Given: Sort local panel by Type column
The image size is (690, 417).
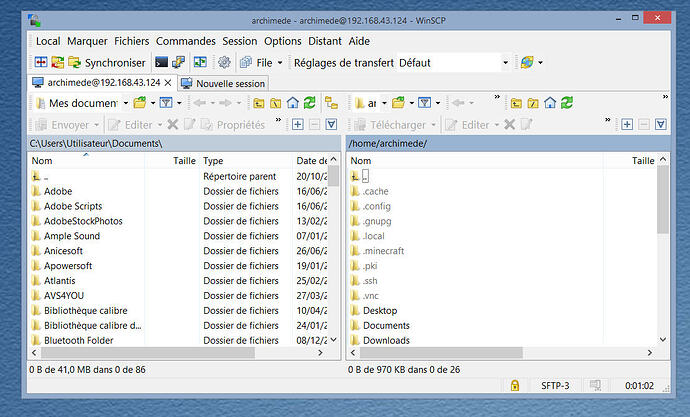Looking at the screenshot, I should [x=246, y=161].
